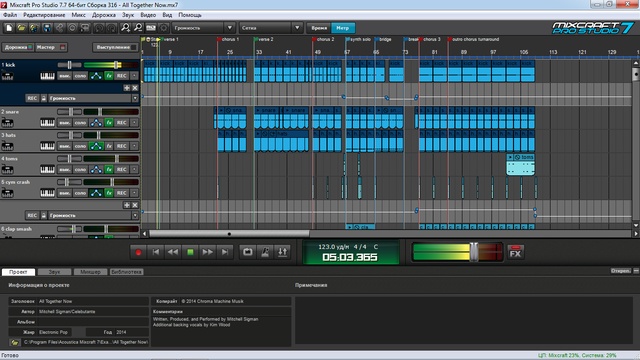
Task: Expand kick track options arrow
Action: [134, 76]
